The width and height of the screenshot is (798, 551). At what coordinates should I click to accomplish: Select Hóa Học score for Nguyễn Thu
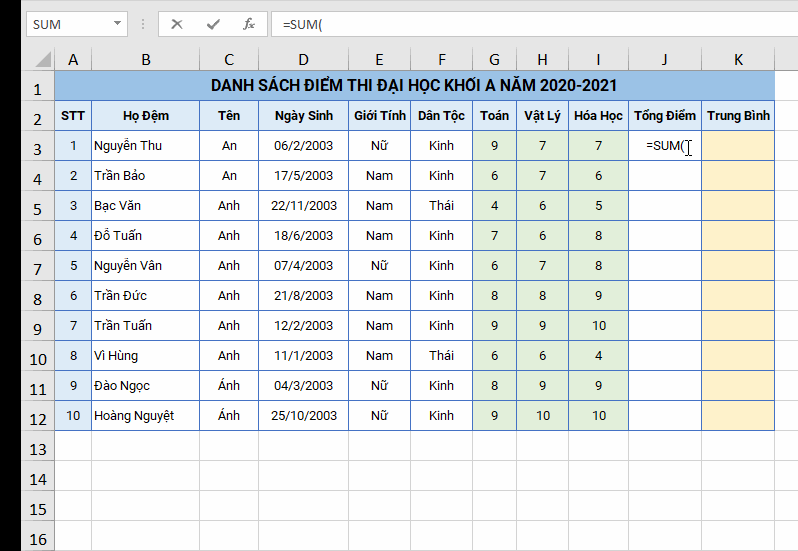click(x=598, y=146)
